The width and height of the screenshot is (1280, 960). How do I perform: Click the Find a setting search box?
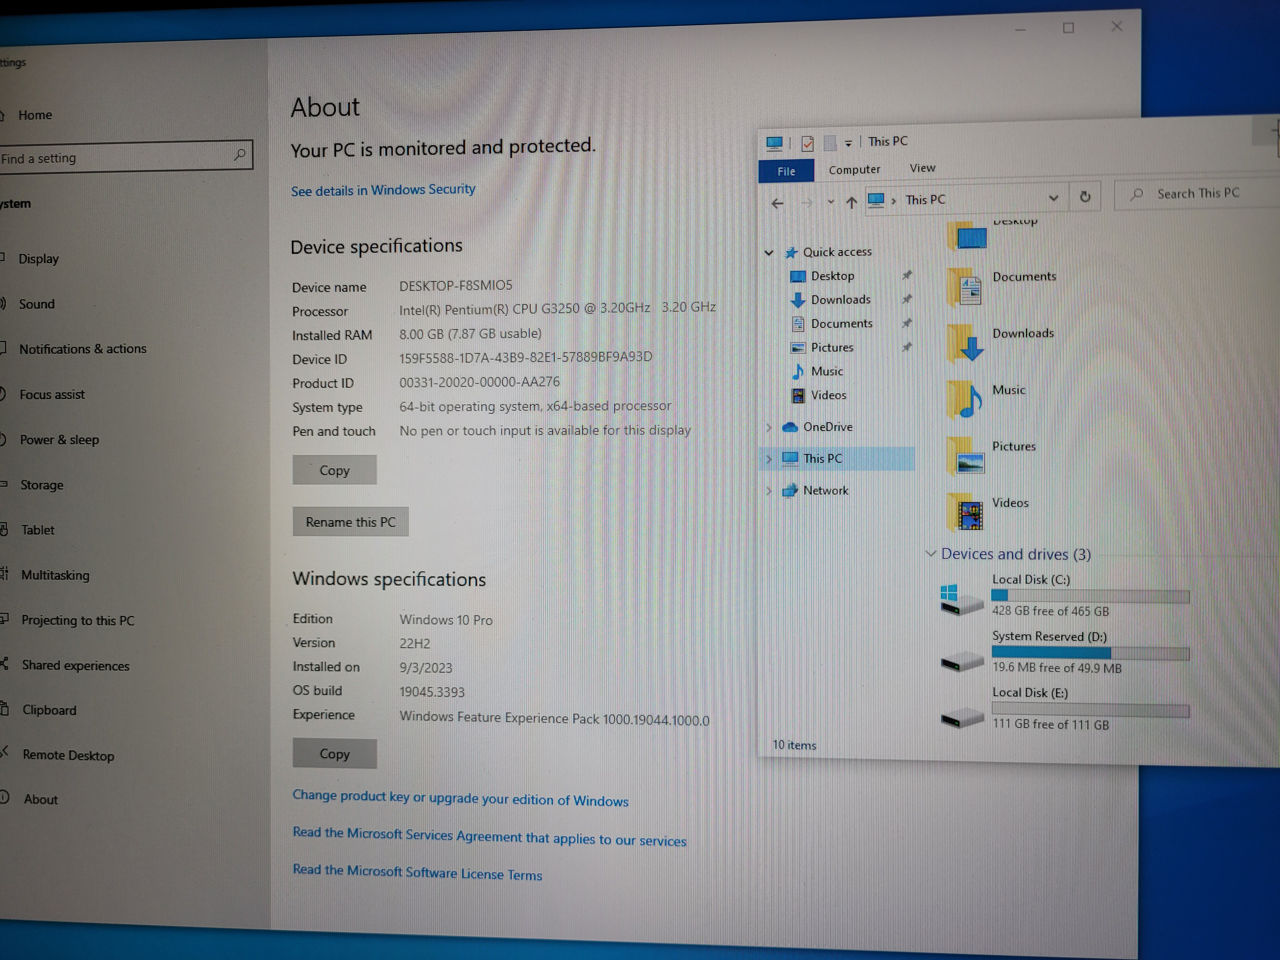tap(125, 156)
